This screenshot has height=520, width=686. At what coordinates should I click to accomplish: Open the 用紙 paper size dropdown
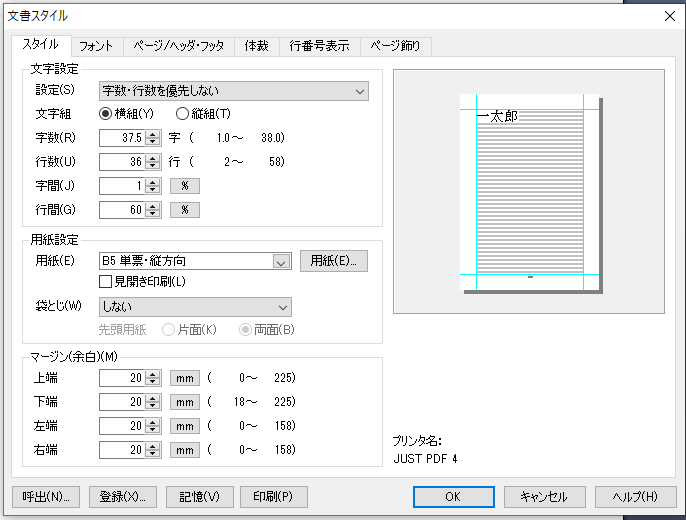281,262
